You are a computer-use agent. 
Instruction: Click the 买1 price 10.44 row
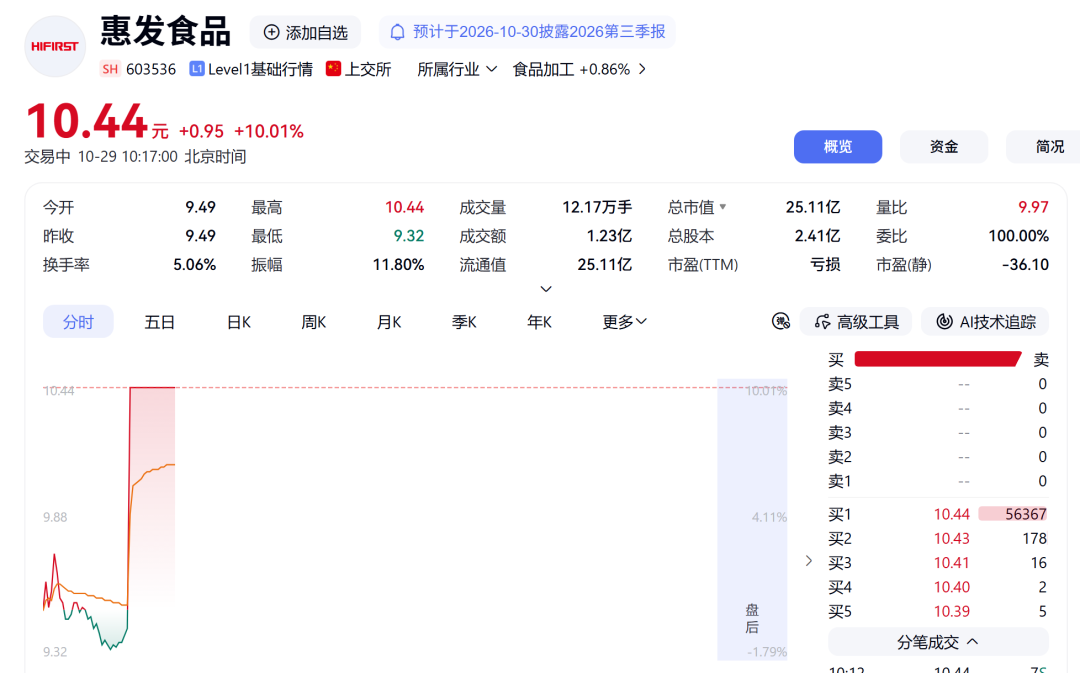point(938,514)
